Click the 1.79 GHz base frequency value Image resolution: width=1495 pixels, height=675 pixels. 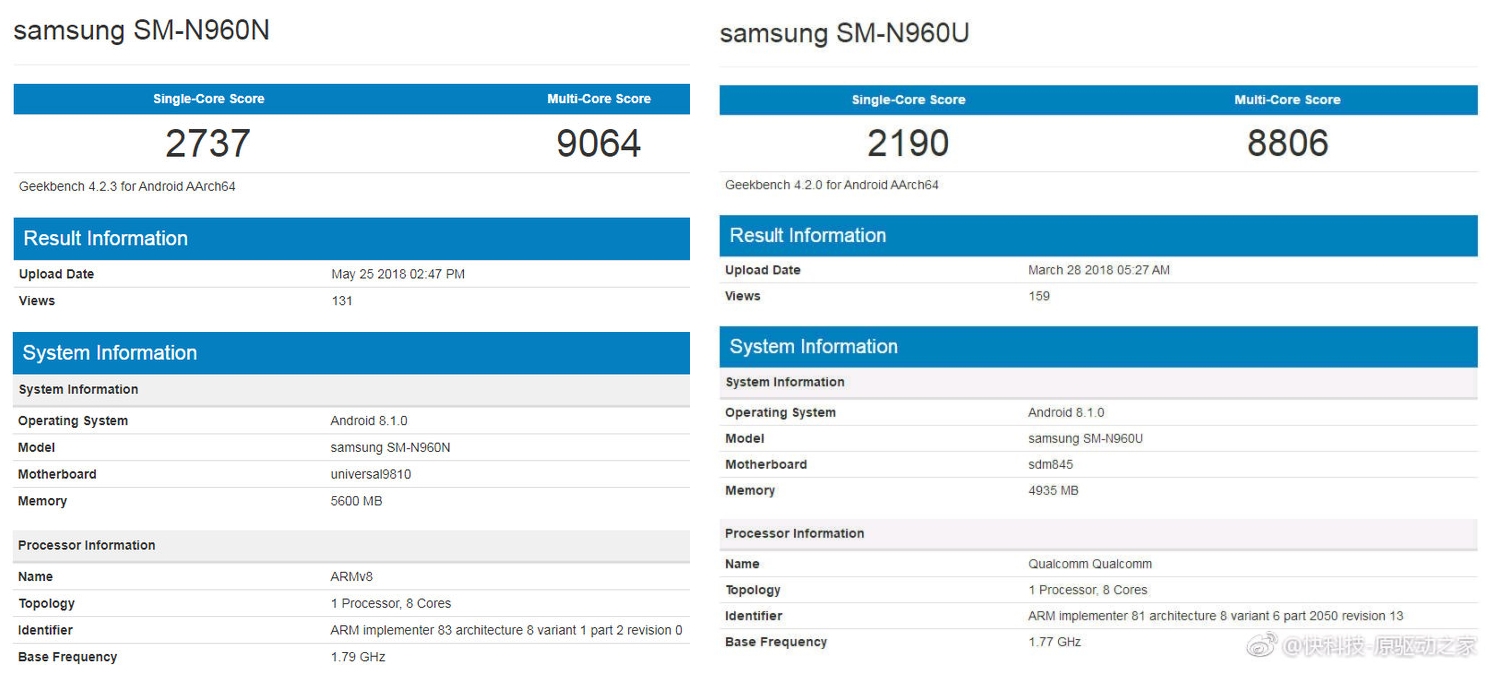pyautogui.click(x=357, y=657)
